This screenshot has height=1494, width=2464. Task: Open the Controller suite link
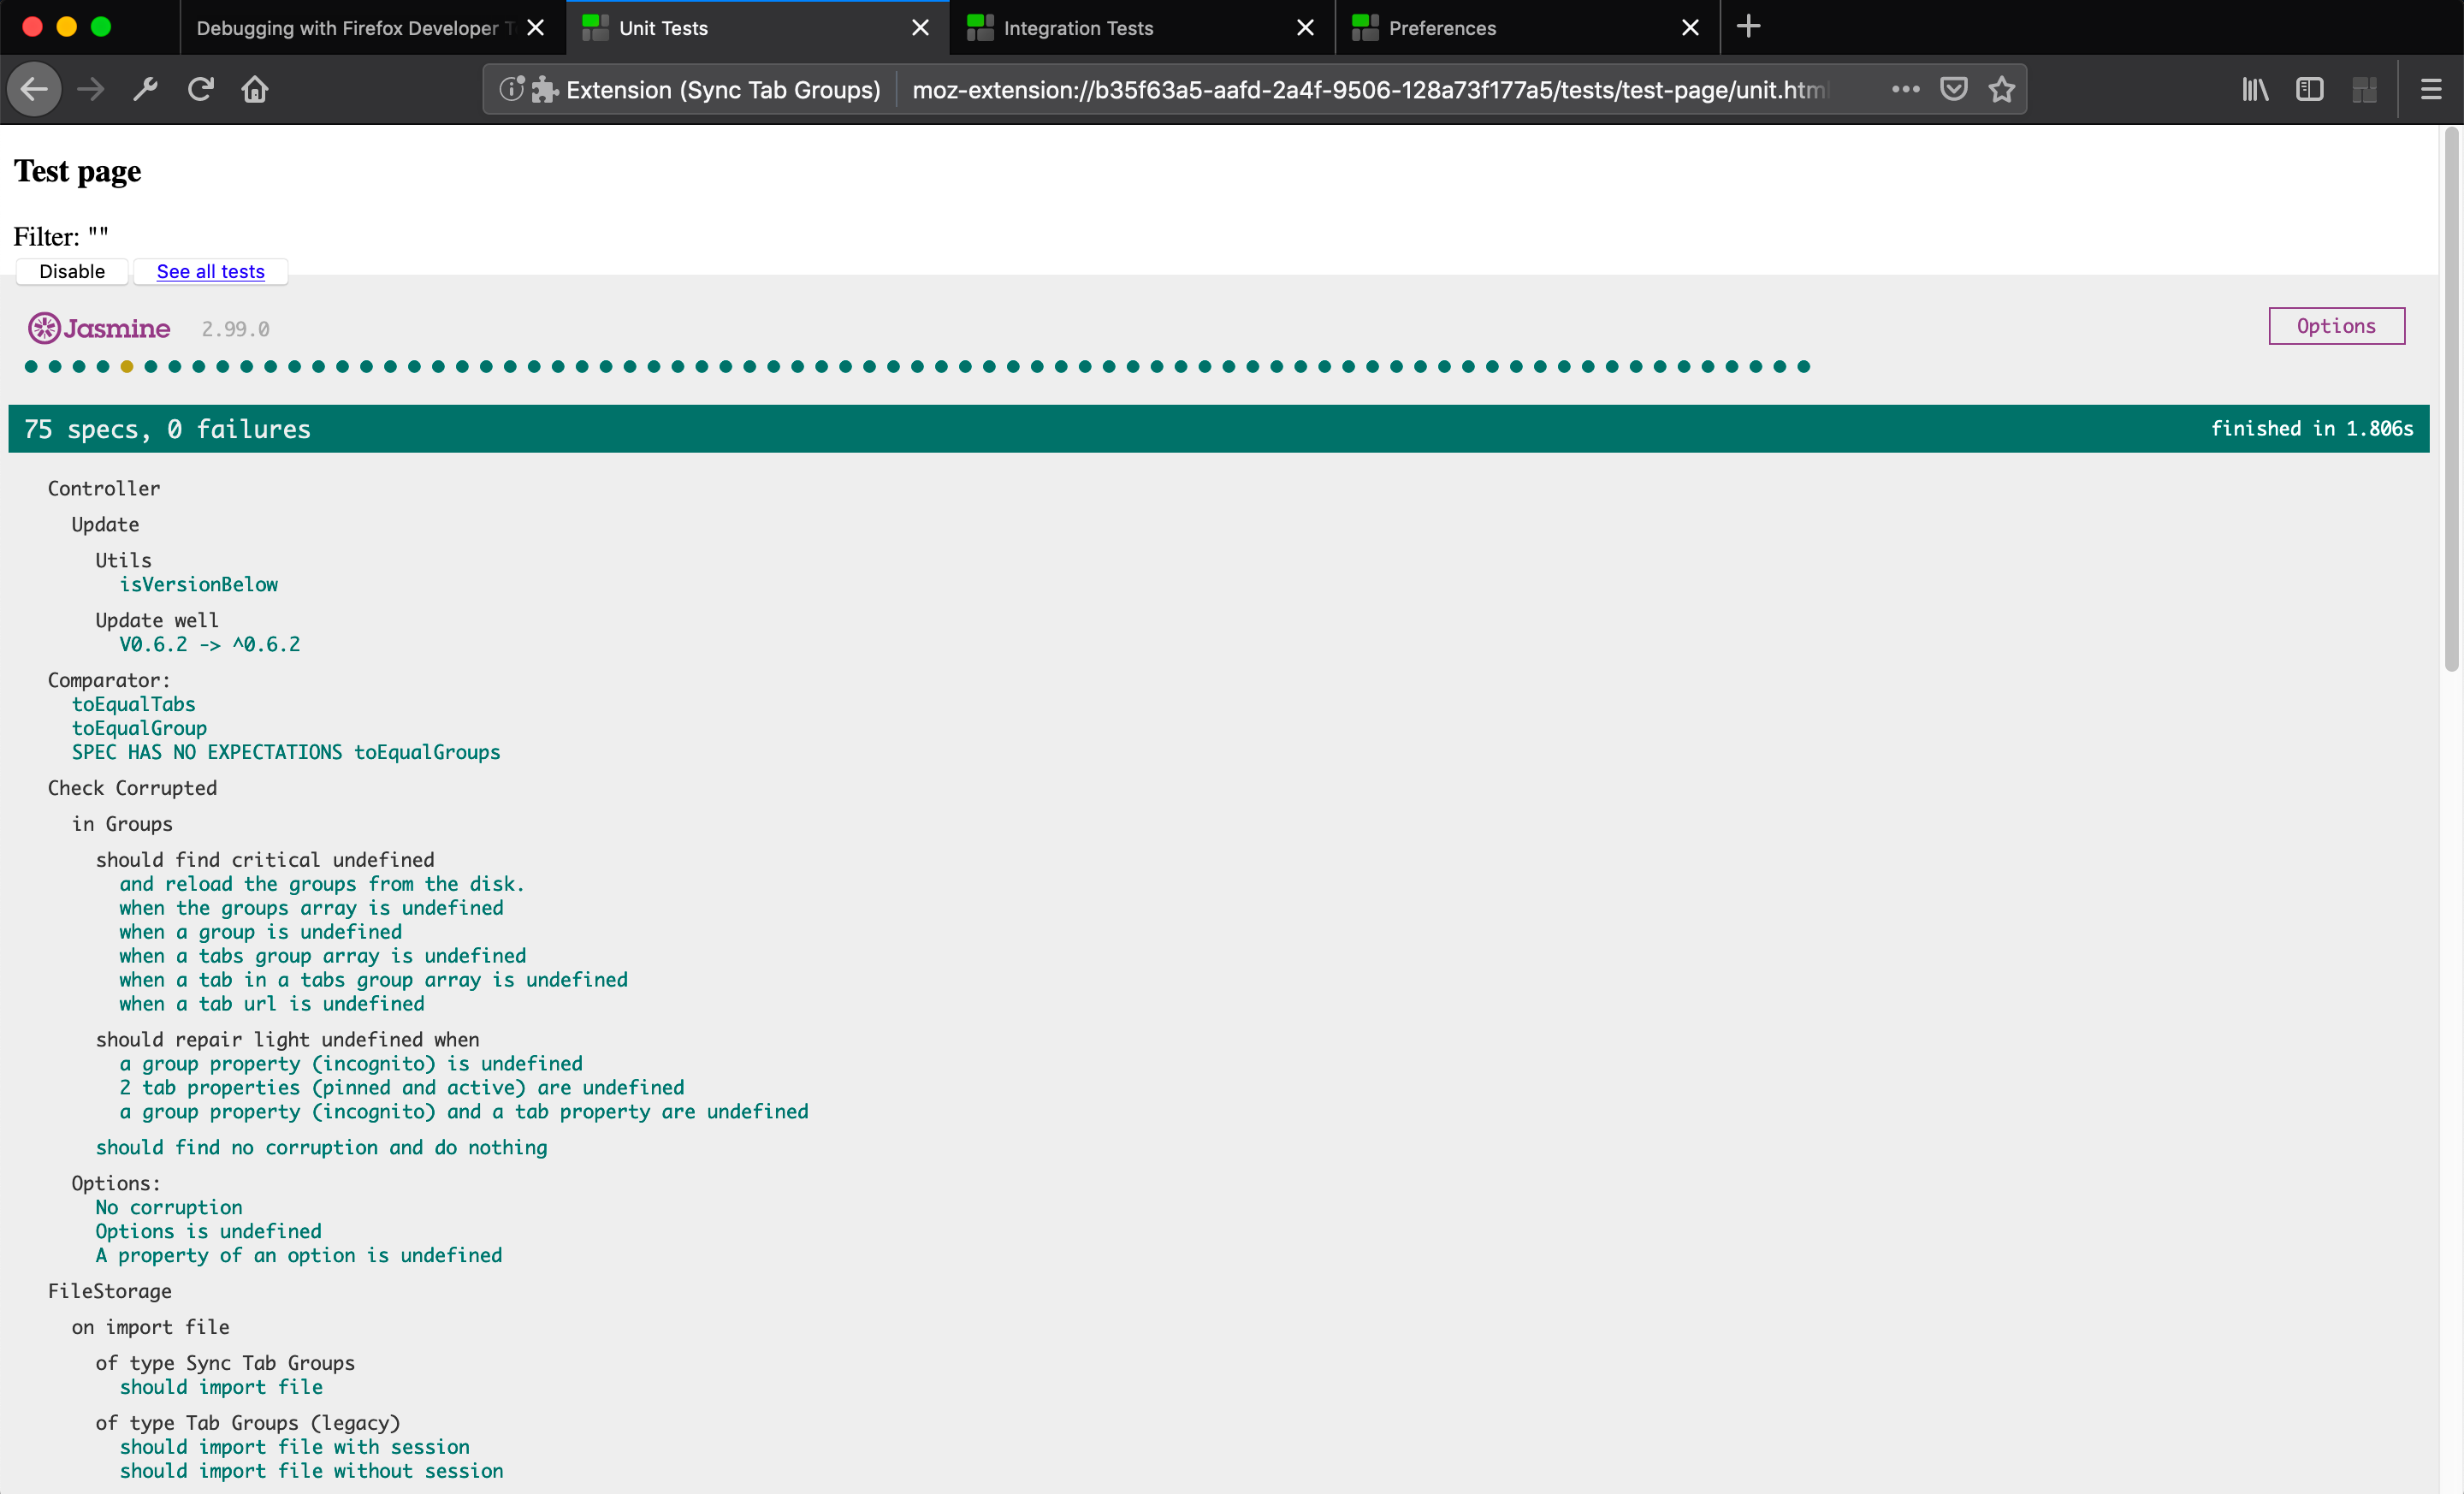pos(104,489)
